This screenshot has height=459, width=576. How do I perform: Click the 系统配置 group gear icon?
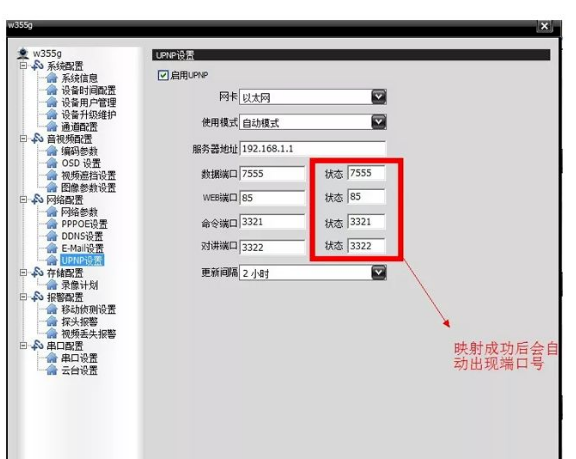tap(37, 66)
